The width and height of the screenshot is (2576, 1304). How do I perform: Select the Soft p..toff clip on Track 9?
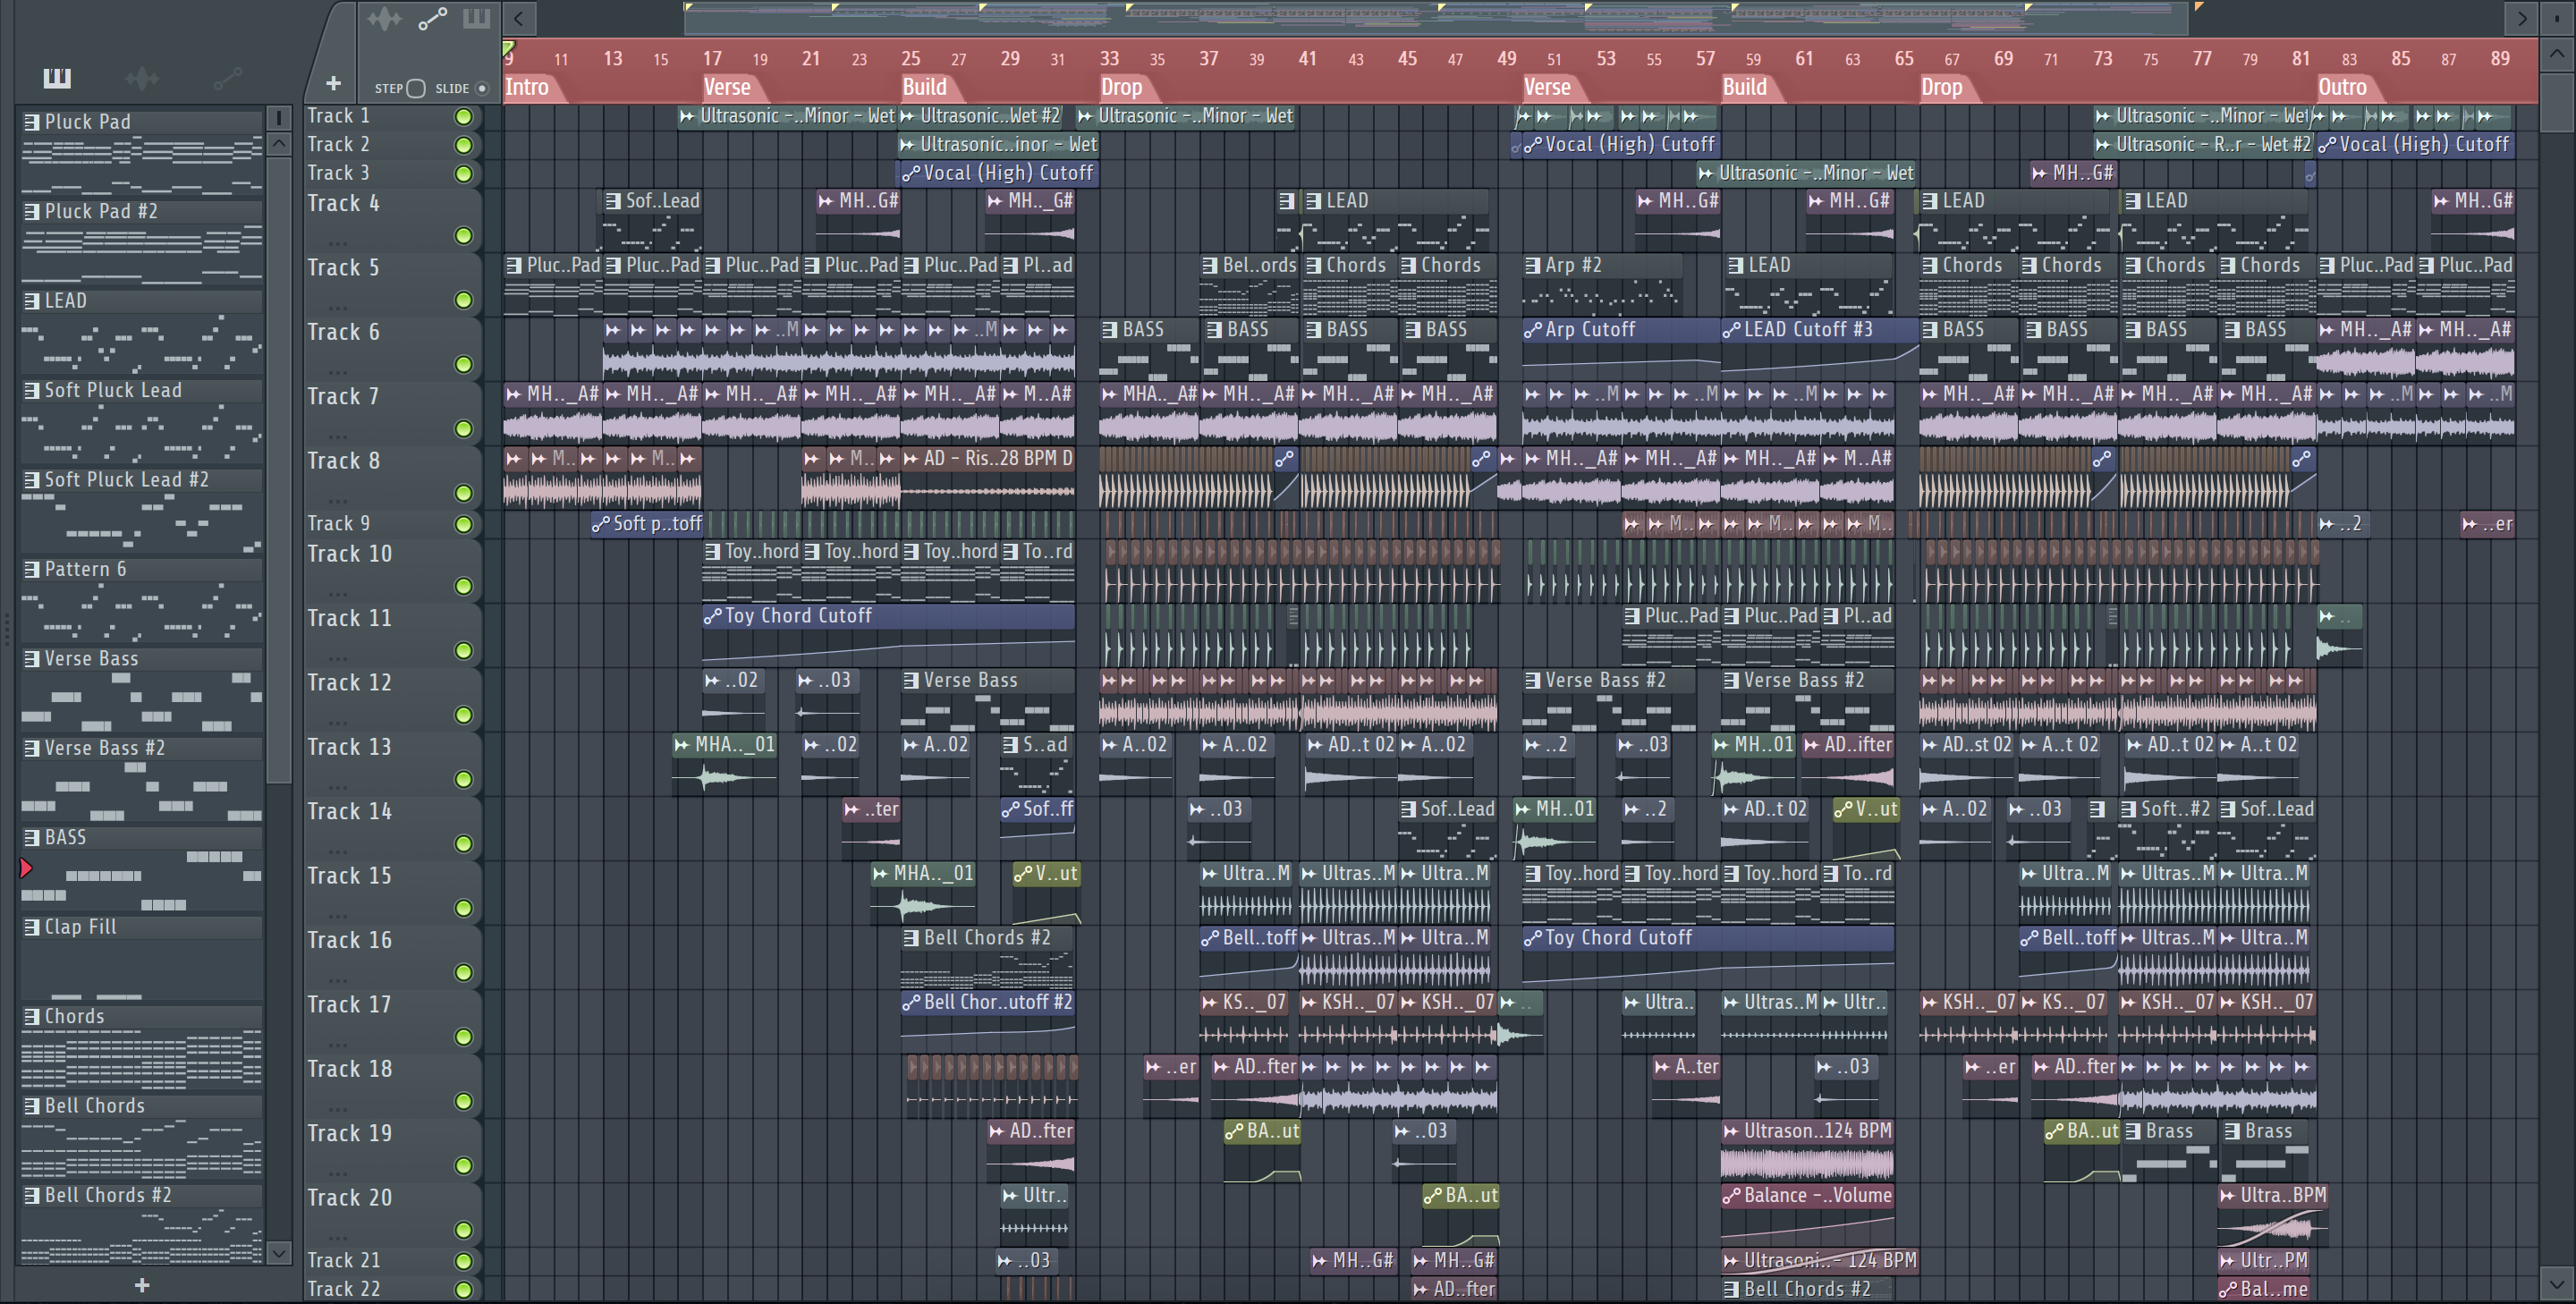(647, 524)
